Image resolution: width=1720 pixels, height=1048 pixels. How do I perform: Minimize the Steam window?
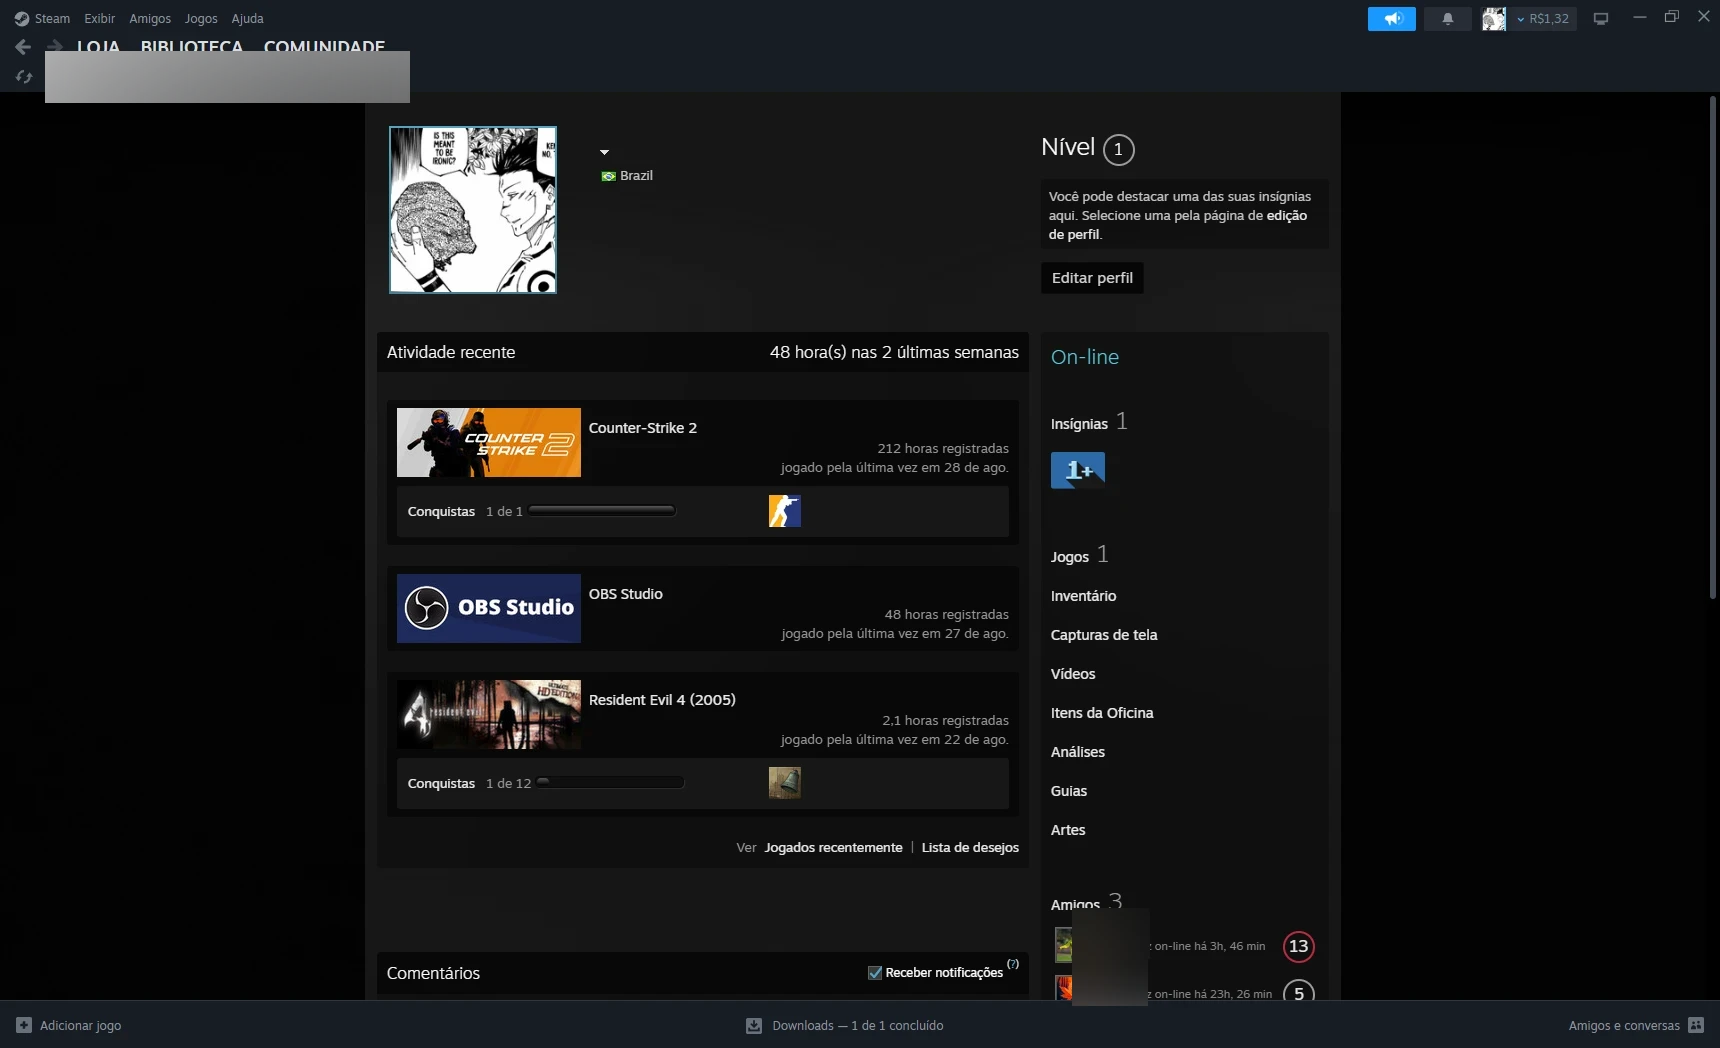[x=1639, y=17]
